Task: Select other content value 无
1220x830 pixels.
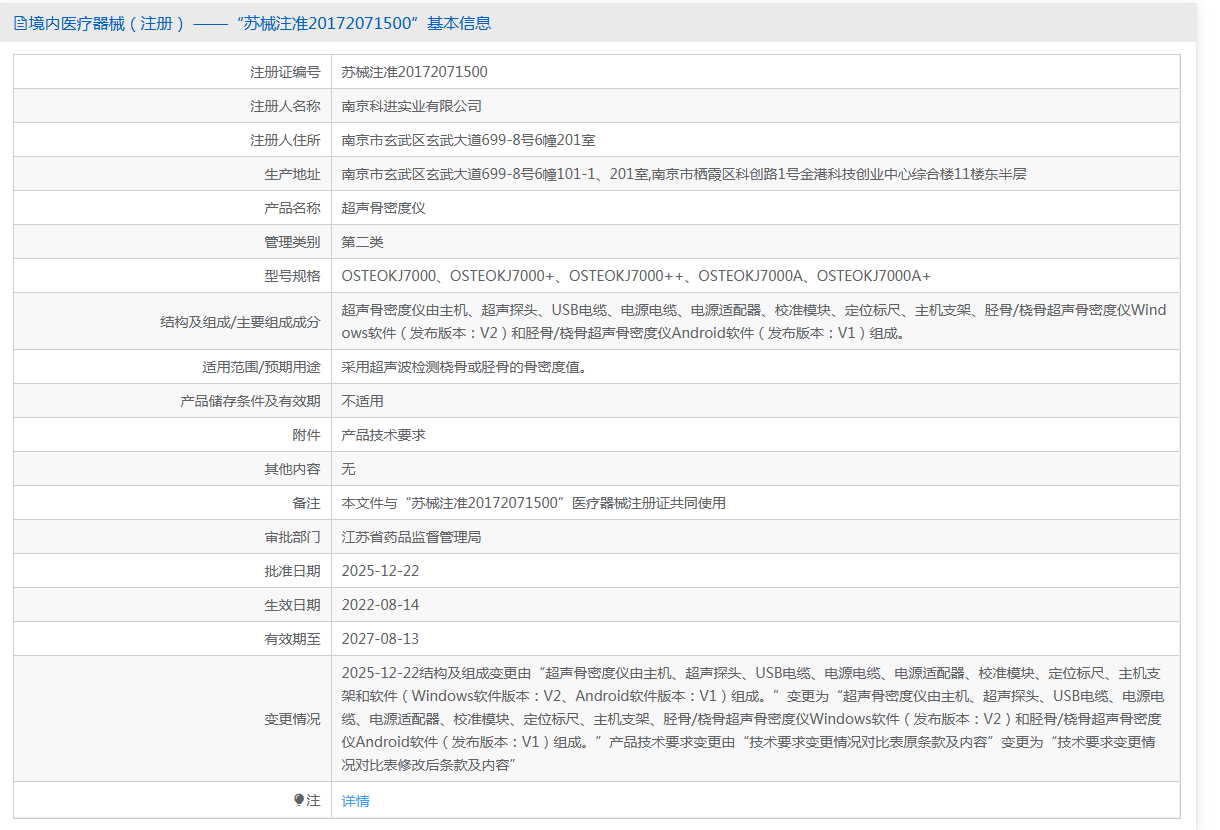Action: pyautogui.click(x=348, y=469)
